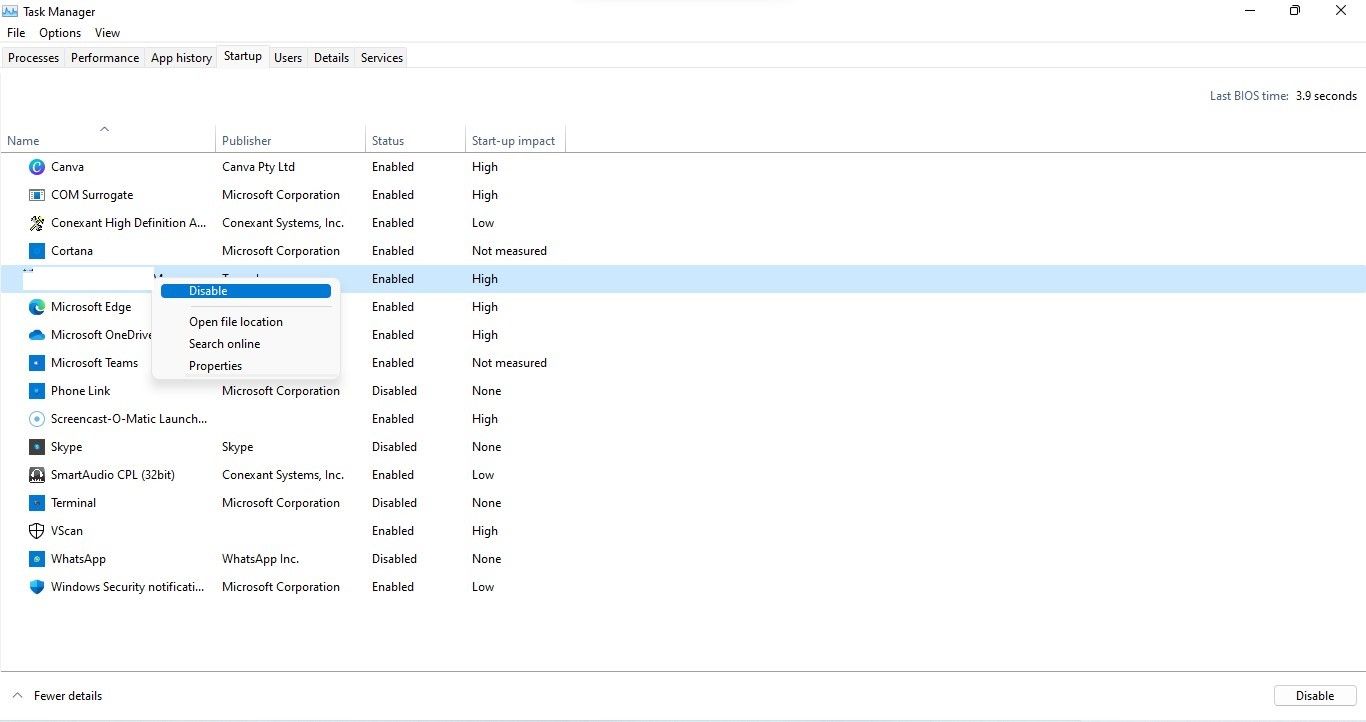Click the Skype startup icon

tap(37, 447)
